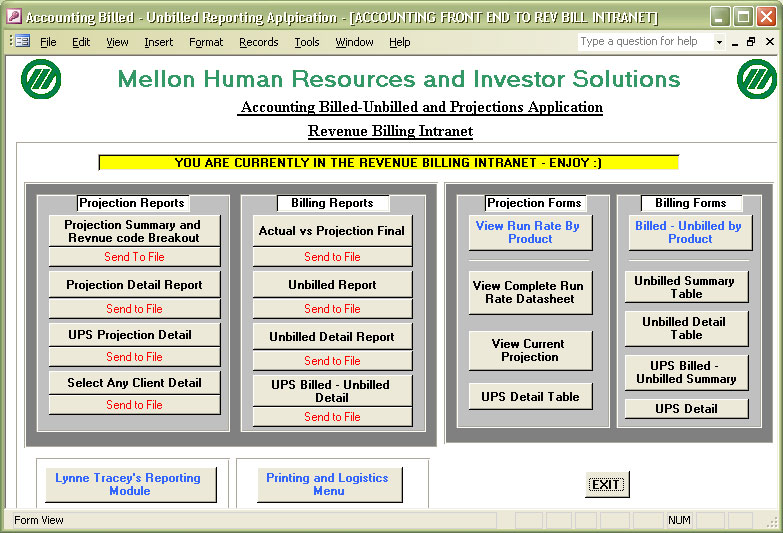The width and height of the screenshot is (783, 533).
Task: Open Projection Summary and Revnue code Breakout report
Action: [x=134, y=231]
